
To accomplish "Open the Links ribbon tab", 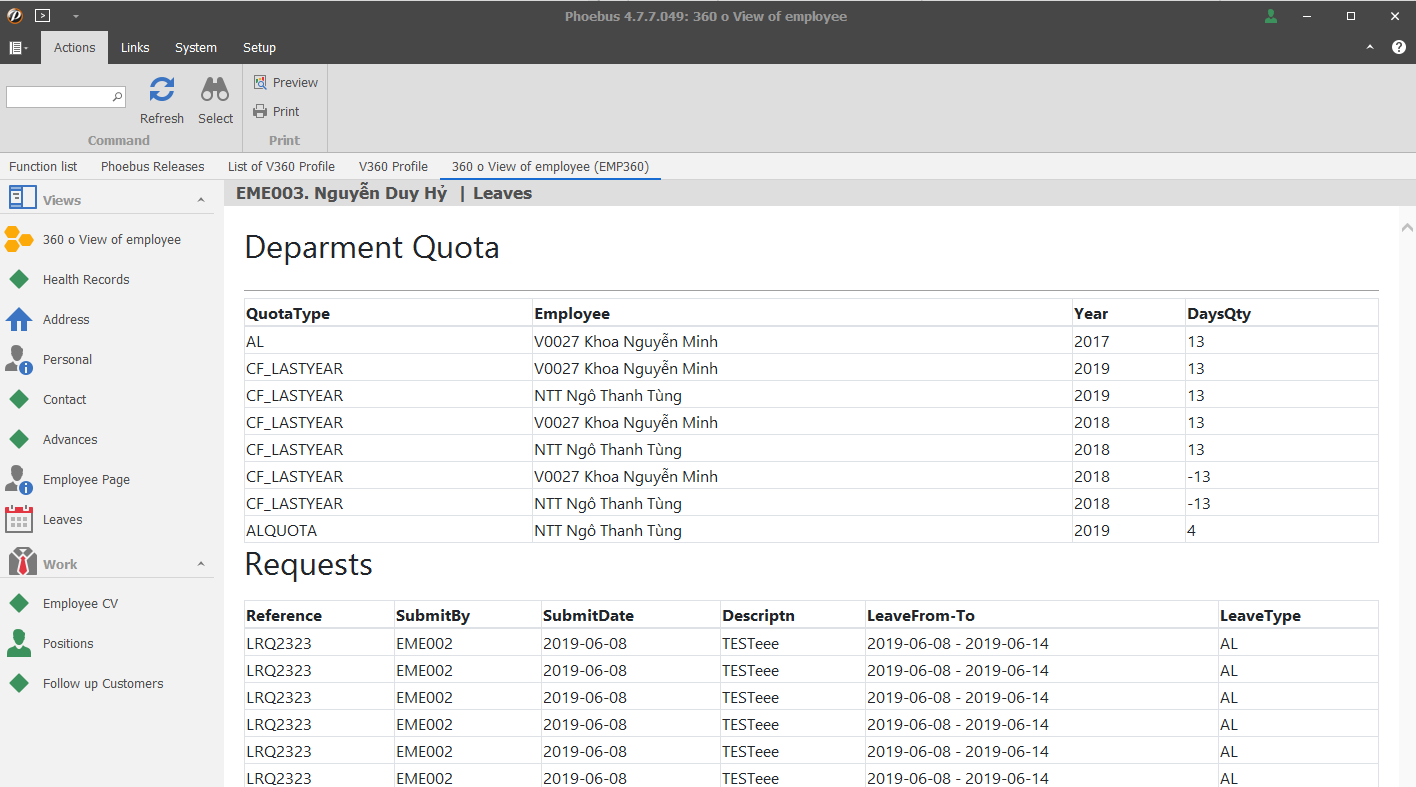I will [x=135, y=48].
